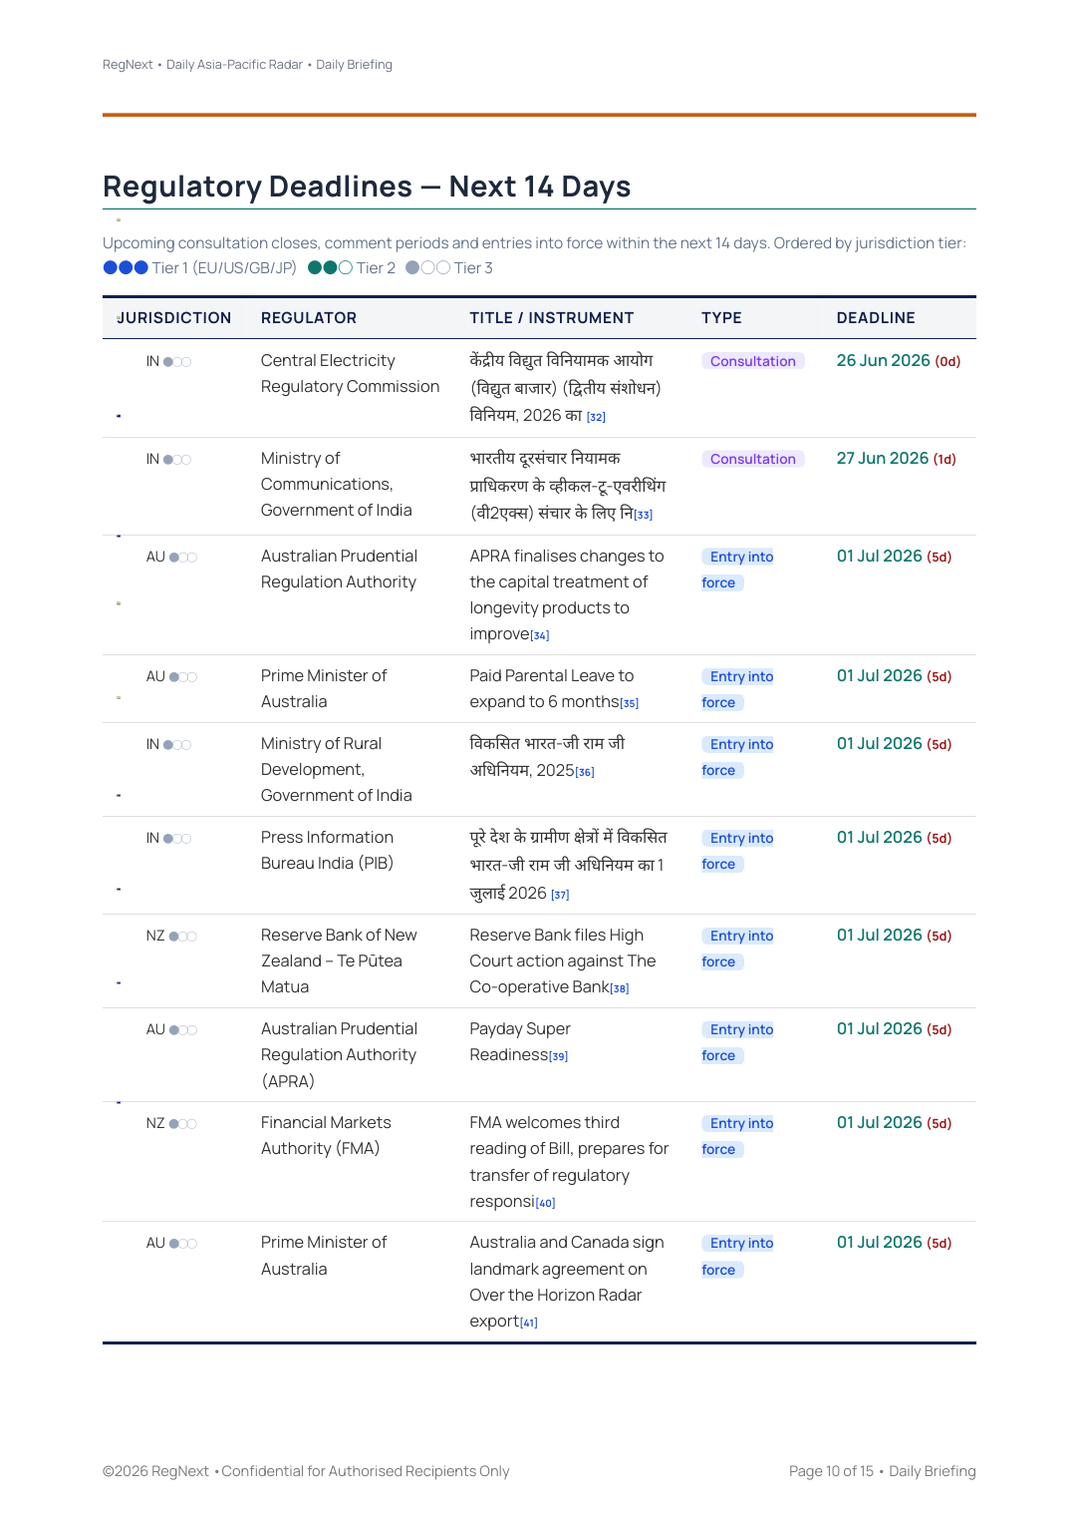This screenshot has width=1080, height=1528.
Task: Open footnote link [37]
Action: pyautogui.click(x=560, y=895)
